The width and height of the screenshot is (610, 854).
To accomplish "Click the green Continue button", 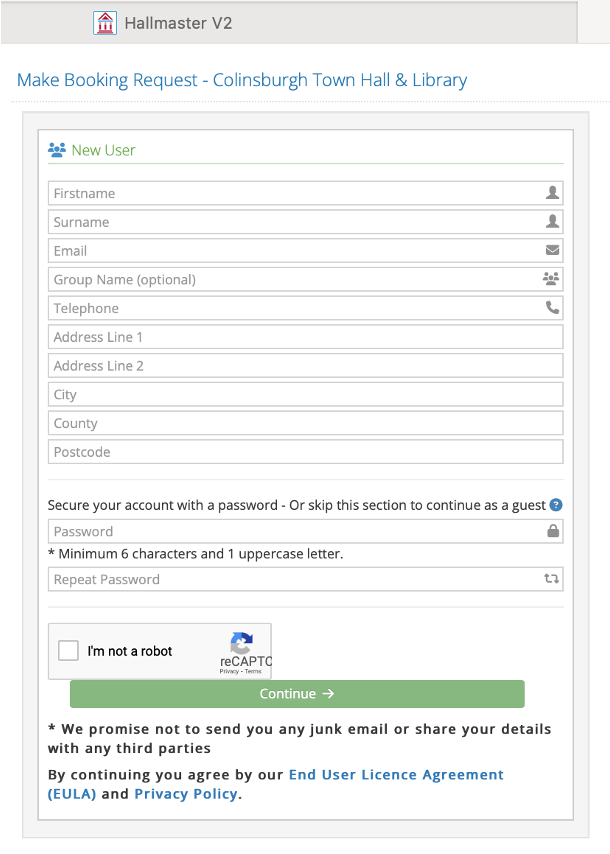I will 297,694.
